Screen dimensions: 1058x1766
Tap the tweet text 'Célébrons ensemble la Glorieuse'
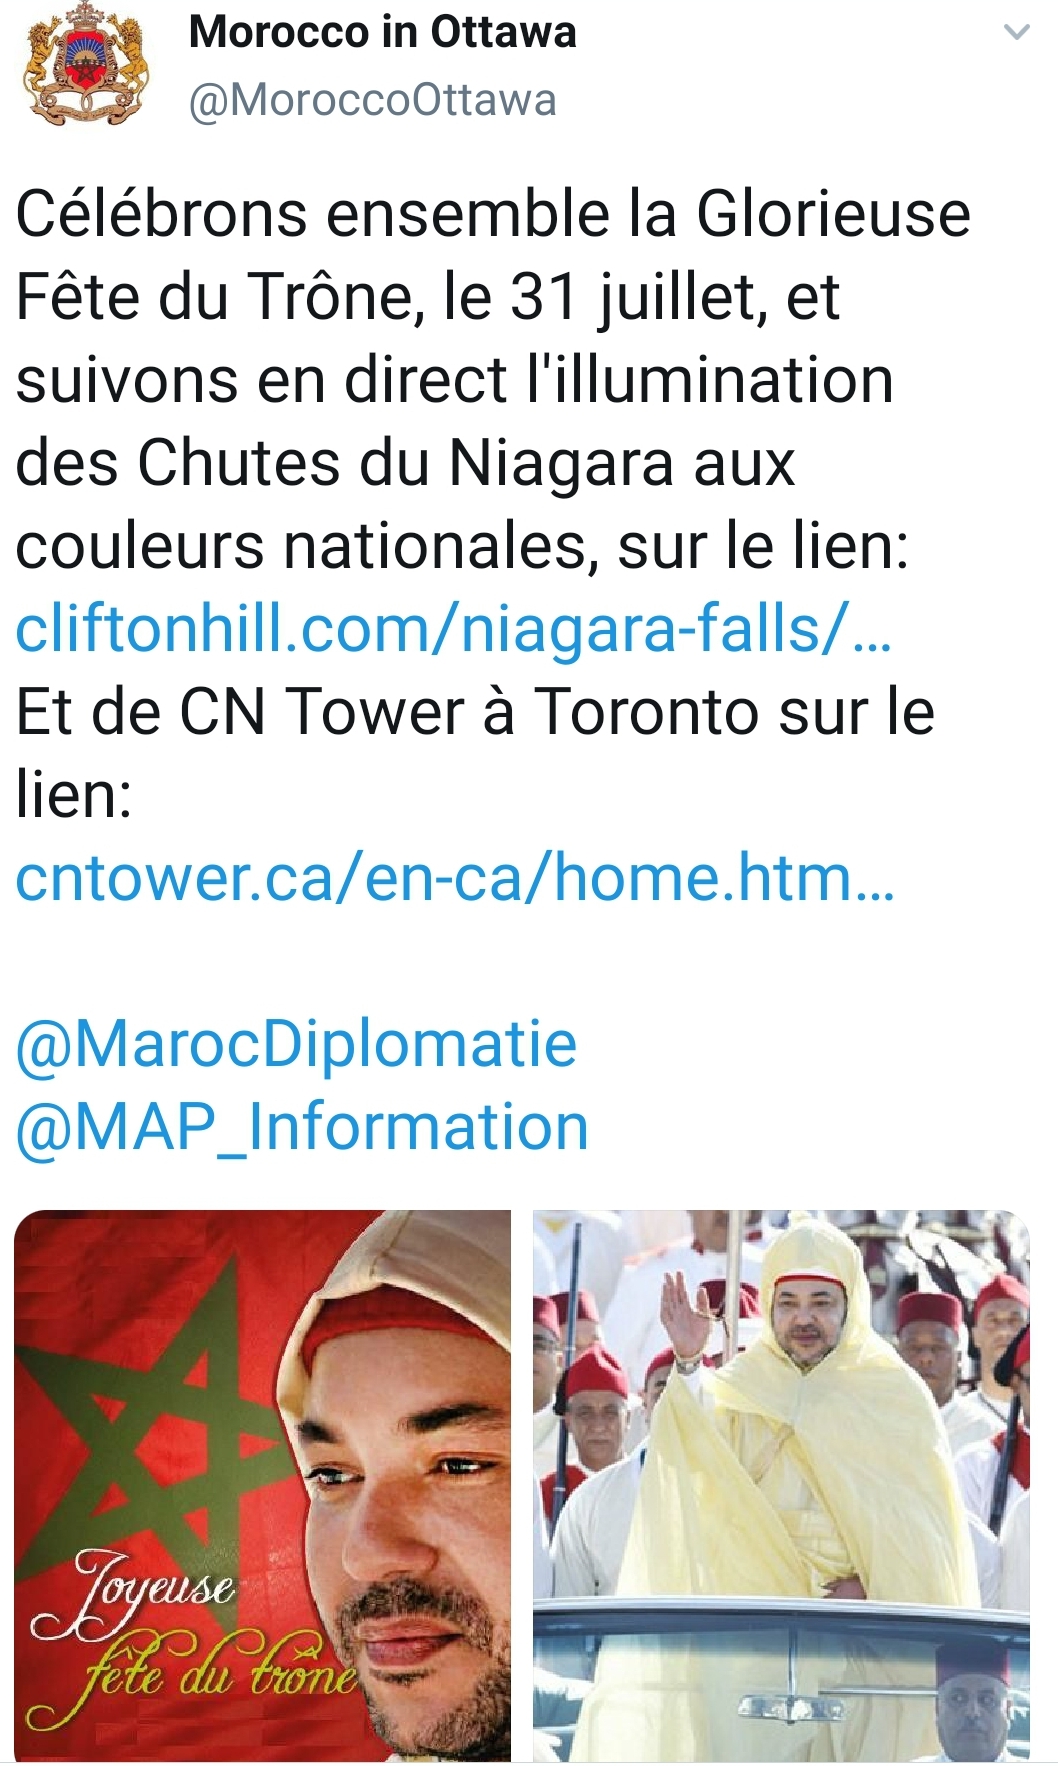pos(493,214)
